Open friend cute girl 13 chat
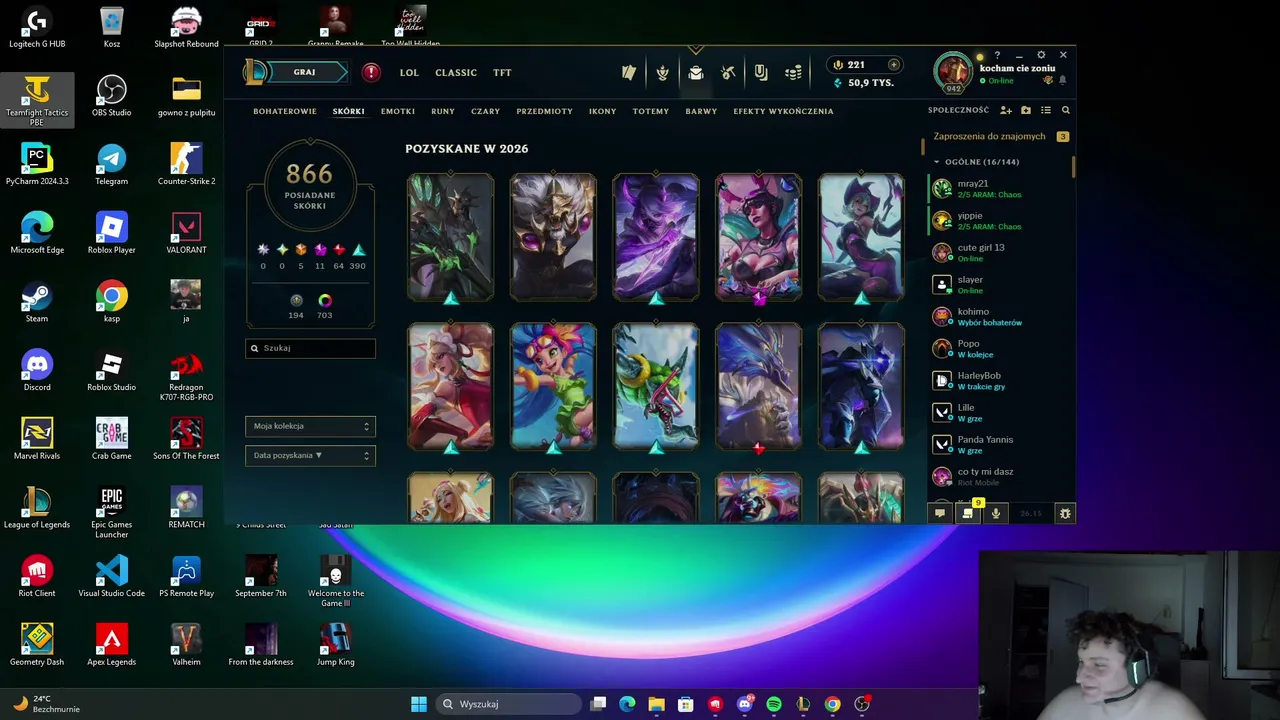 [1000, 252]
